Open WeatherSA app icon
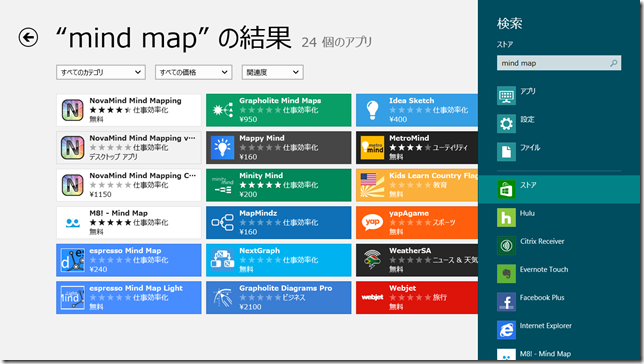 (x=373, y=260)
